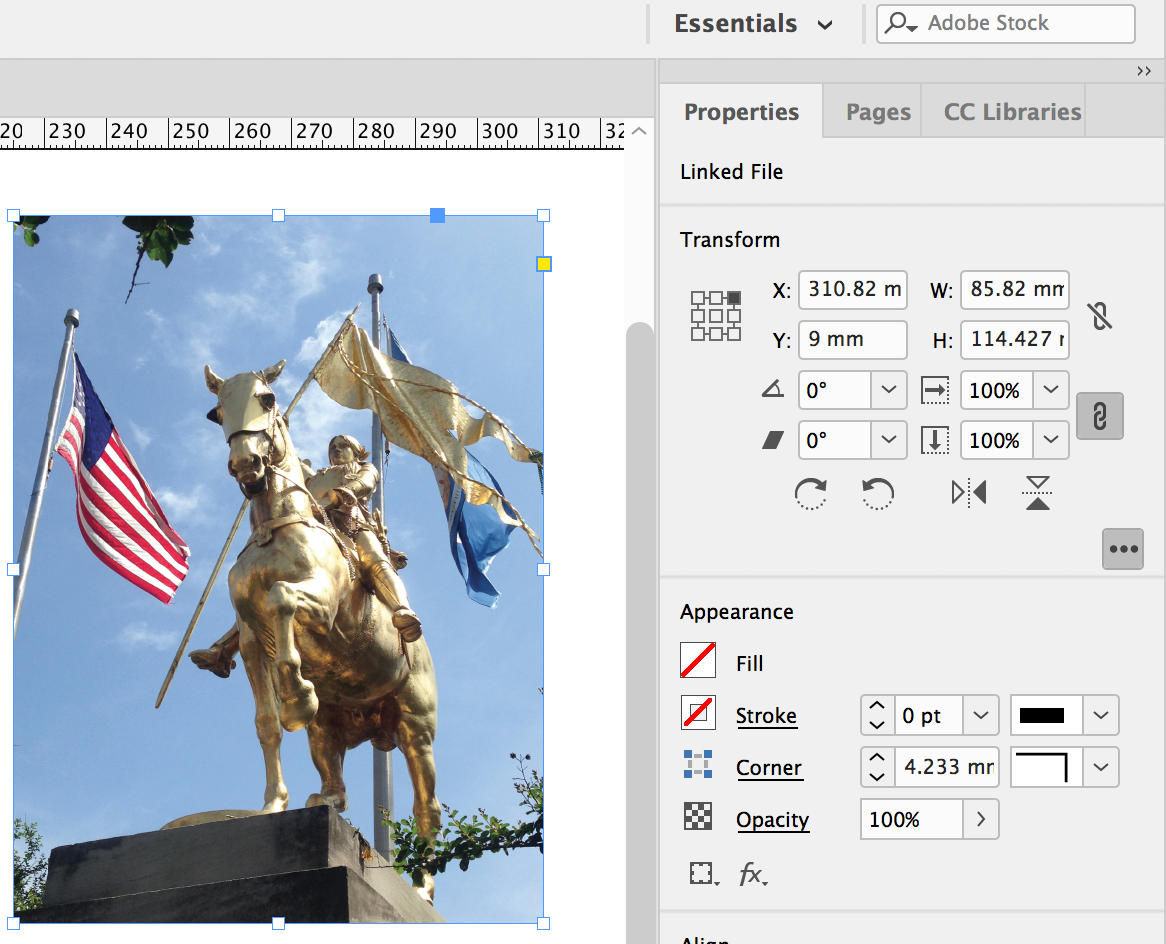Click the vertical scrollbar of the document

point(640,632)
